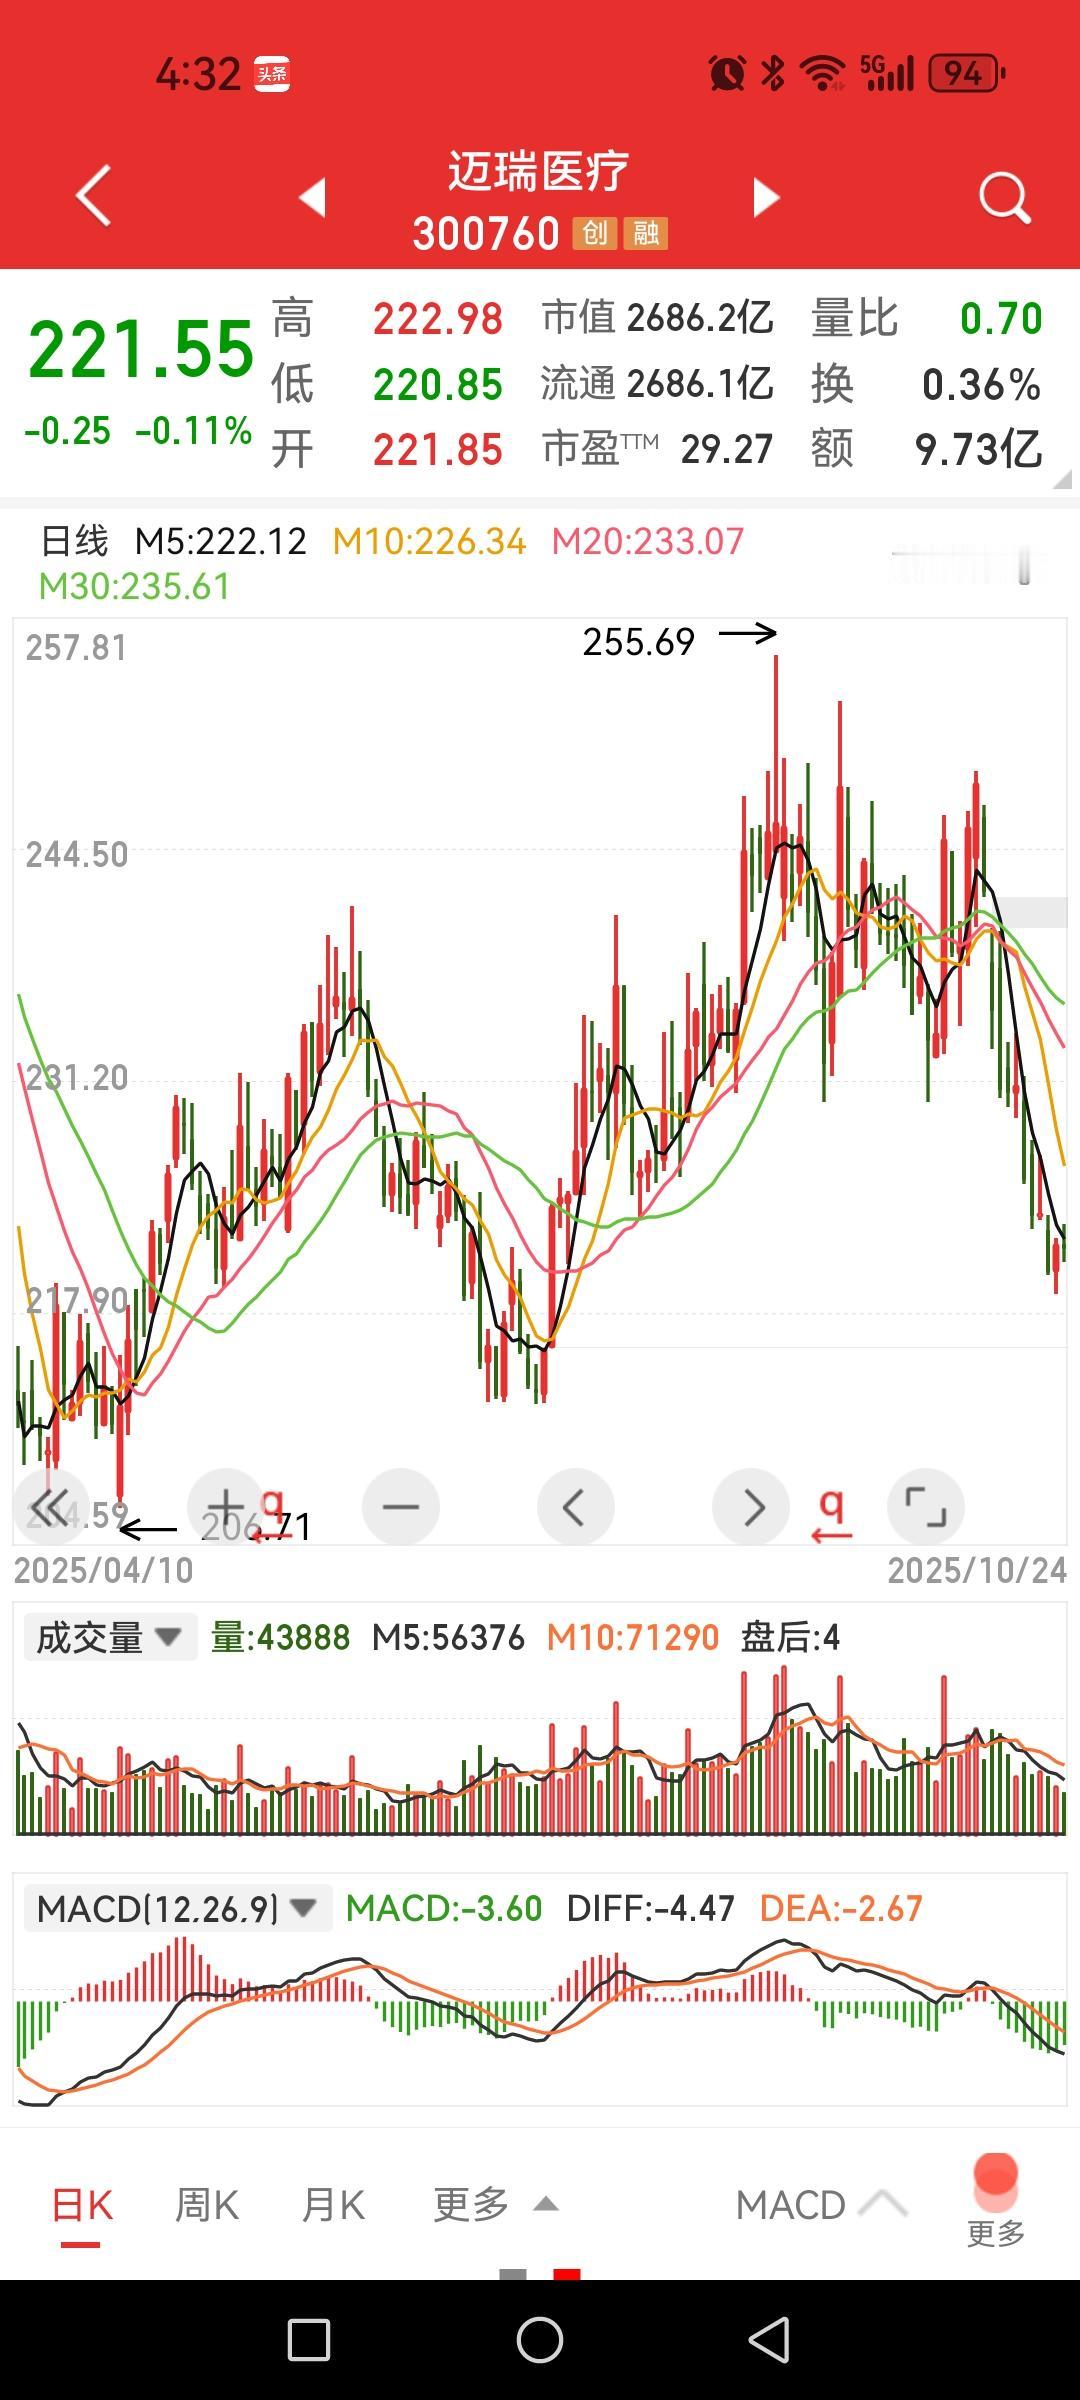Screen dimensions: 1080x2400
Task: Open fullscreen chart view
Action: pos(926,1507)
